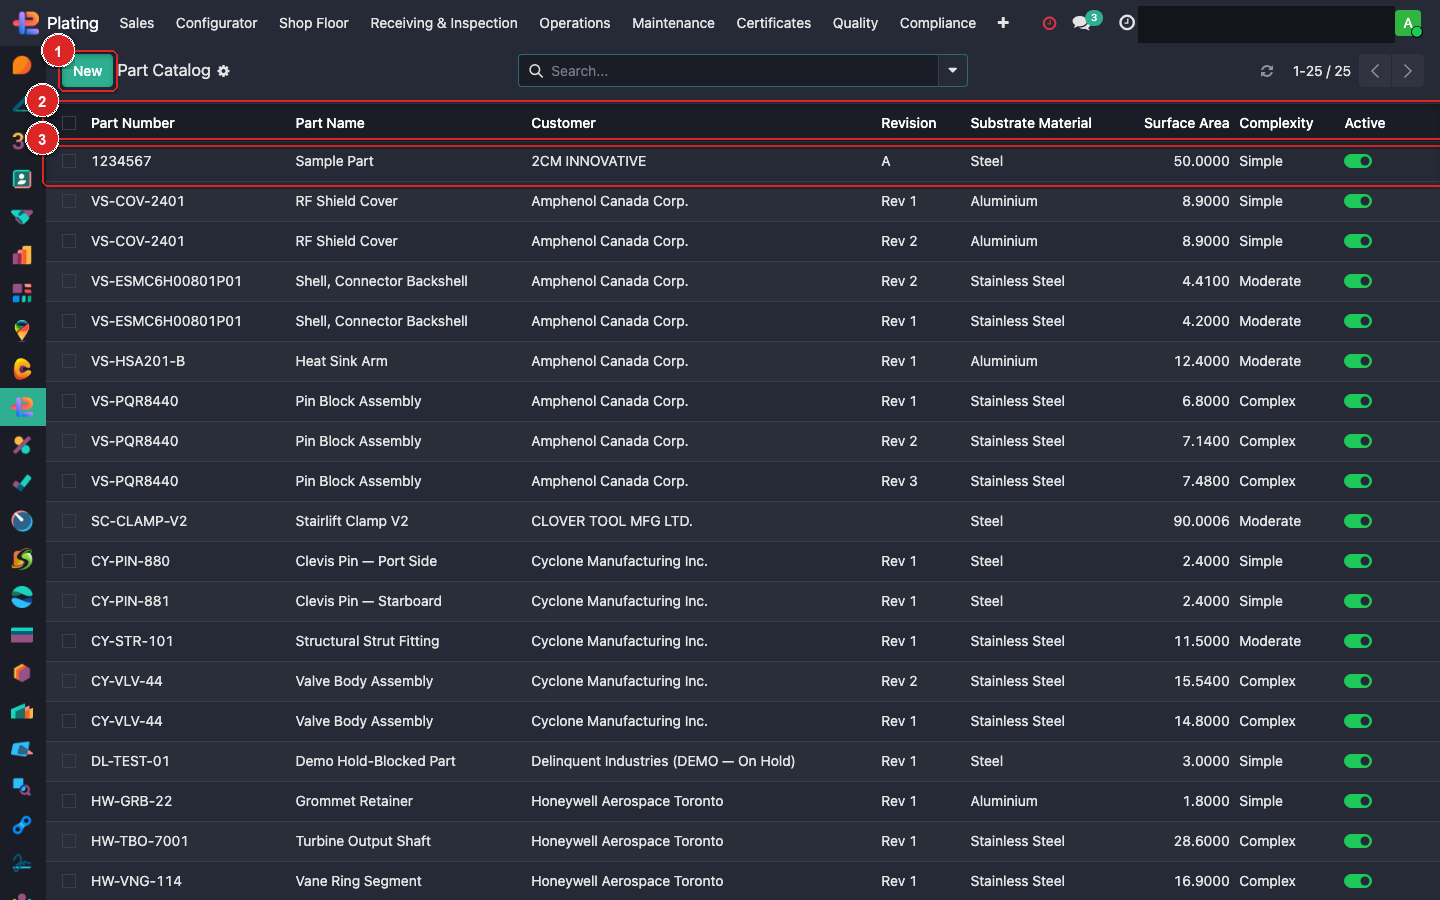Viewport: 1440px width, 900px height.
Task: Select the Plating app icon in the sidebar
Action: coord(22,407)
